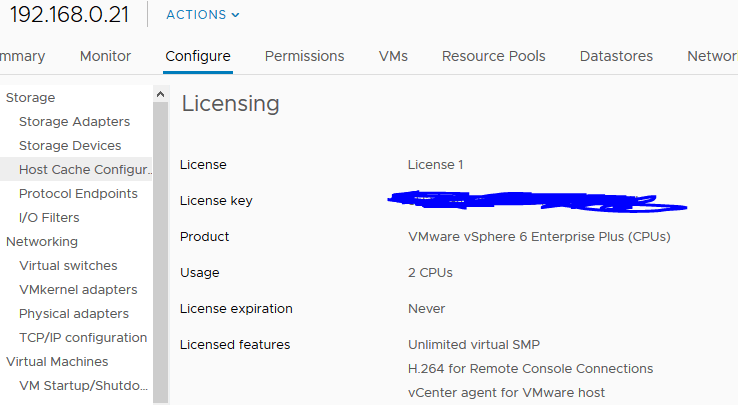Open TCP/IP configuration settings
This screenshot has height=405, width=738.
83,338
